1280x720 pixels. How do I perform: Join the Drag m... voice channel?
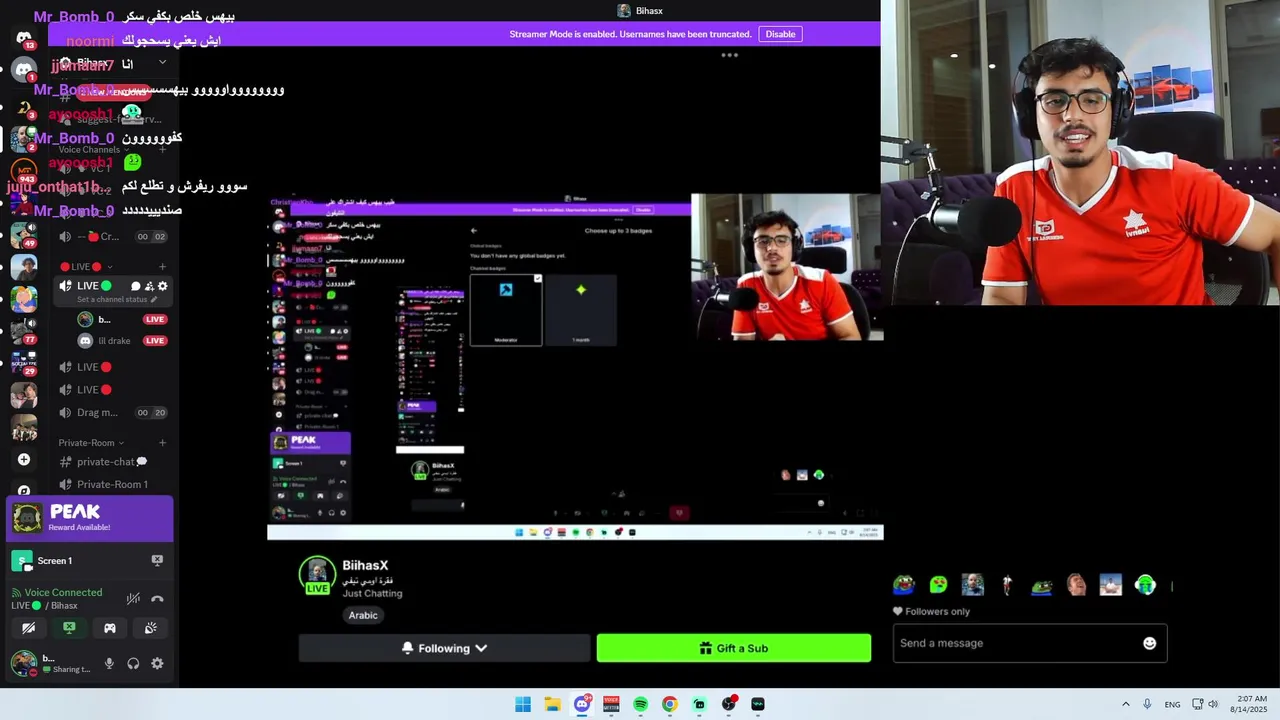pyautogui.click(x=112, y=412)
